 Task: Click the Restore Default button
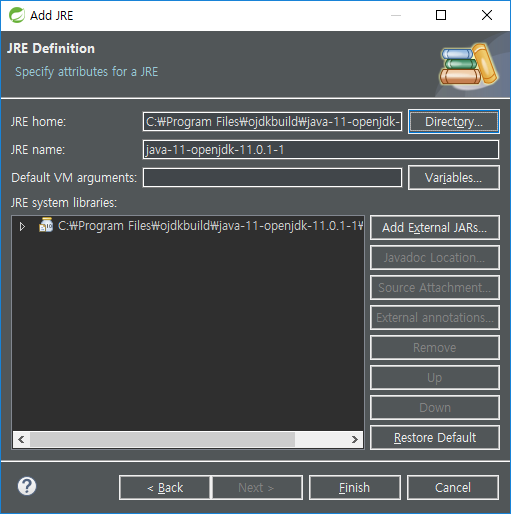coord(435,437)
